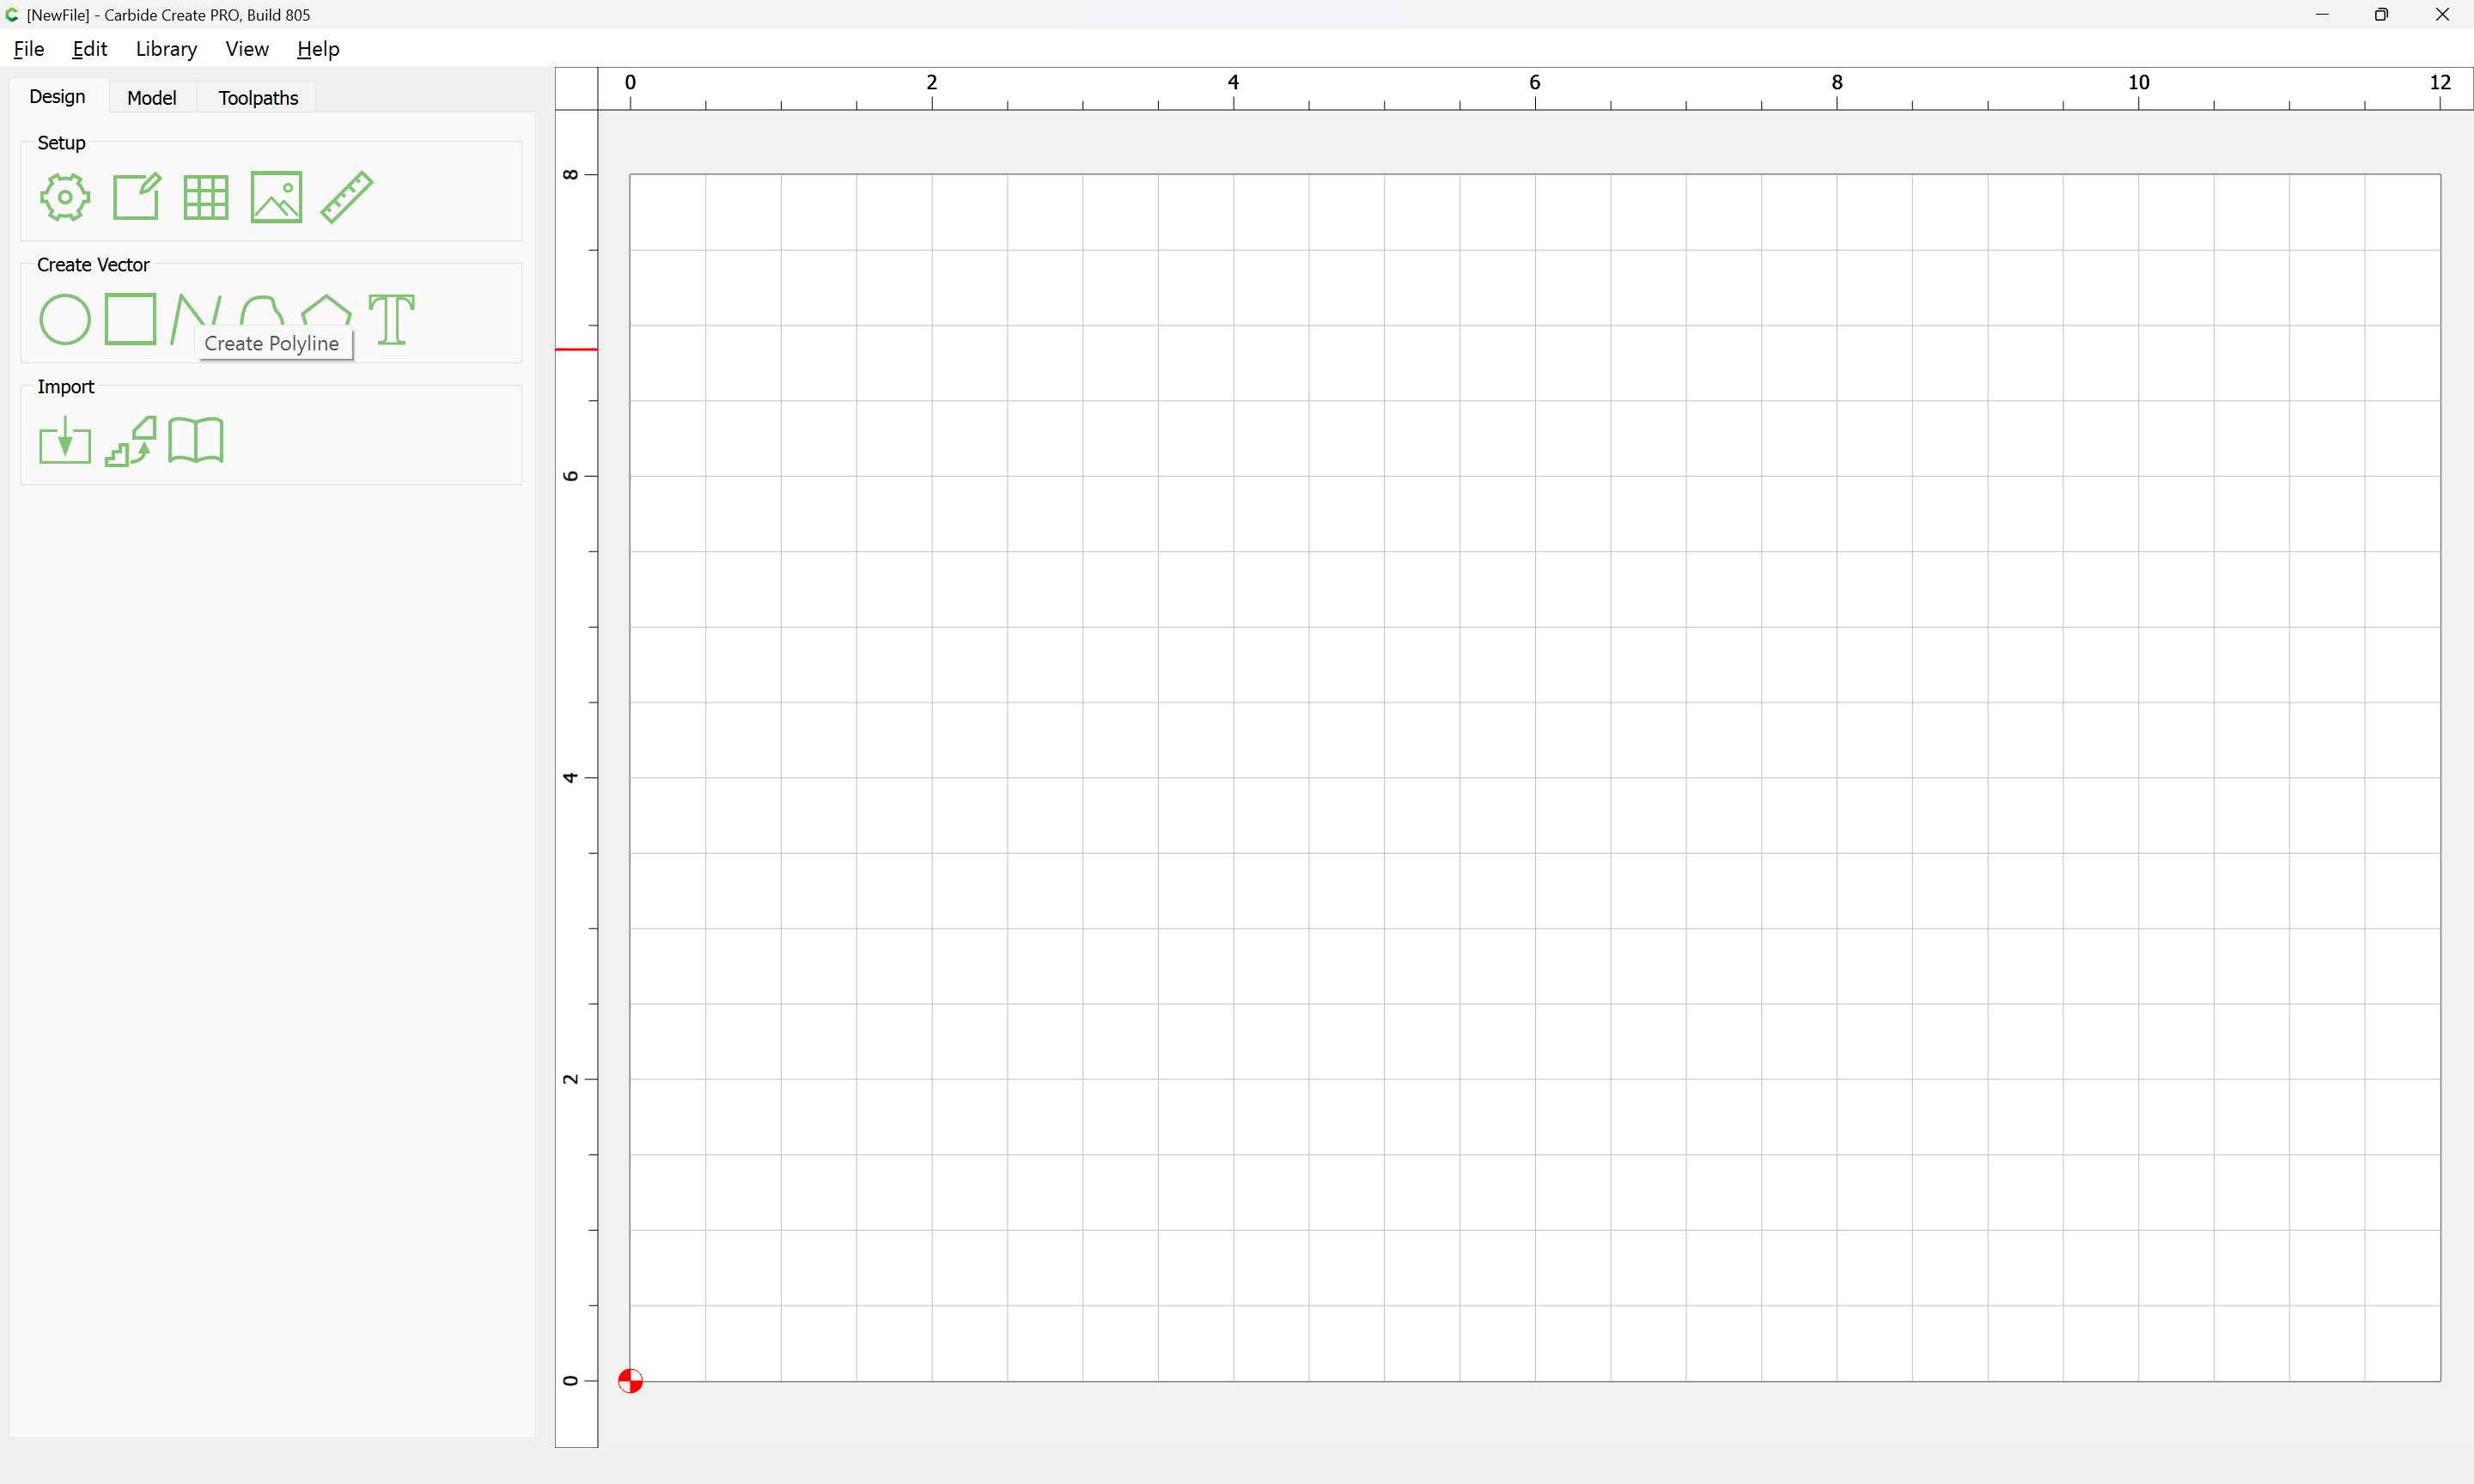Open the Help menu
Image resolution: width=2474 pixels, height=1484 pixels.
point(318,49)
